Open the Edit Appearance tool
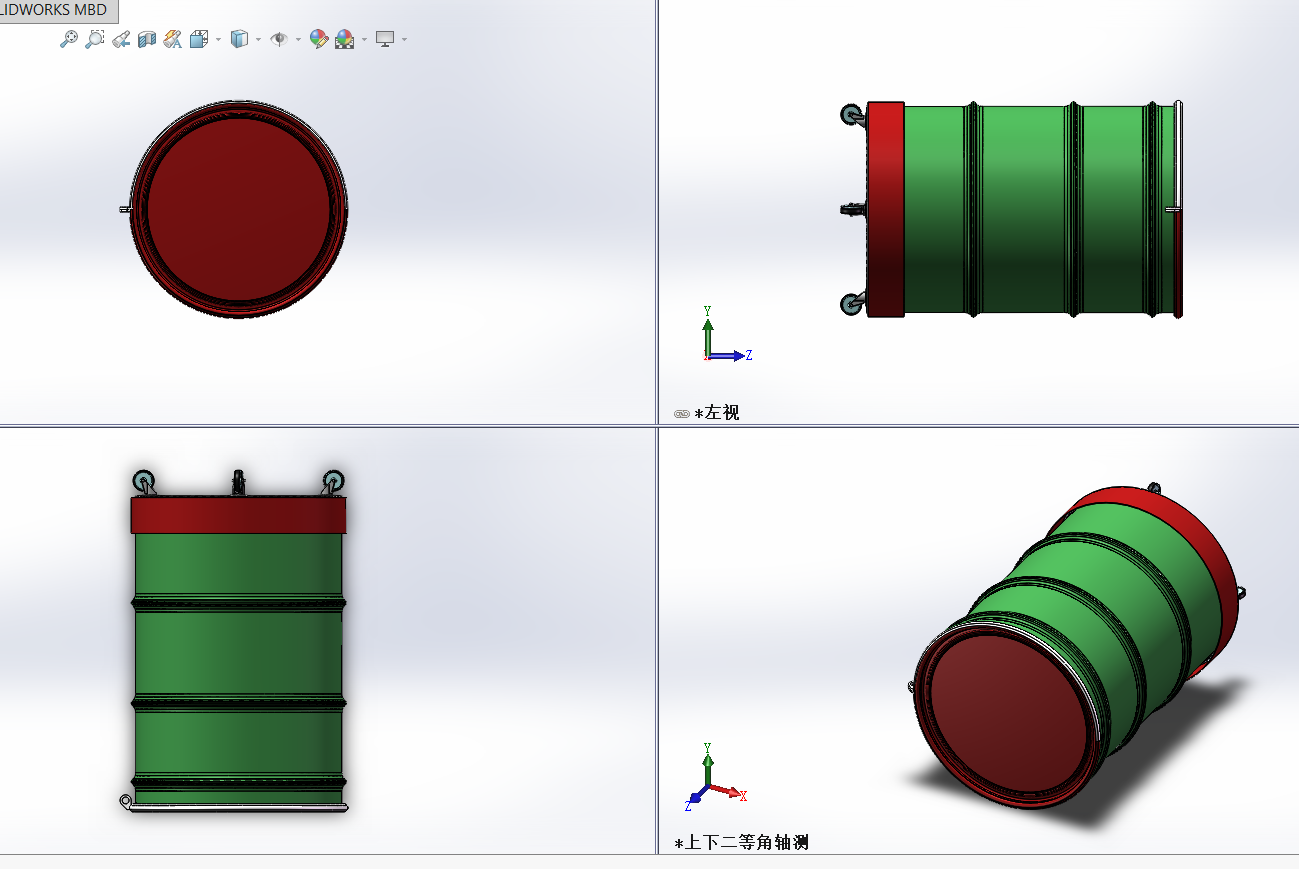This screenshot has height=869, width=1299. [x=319, y=39]
